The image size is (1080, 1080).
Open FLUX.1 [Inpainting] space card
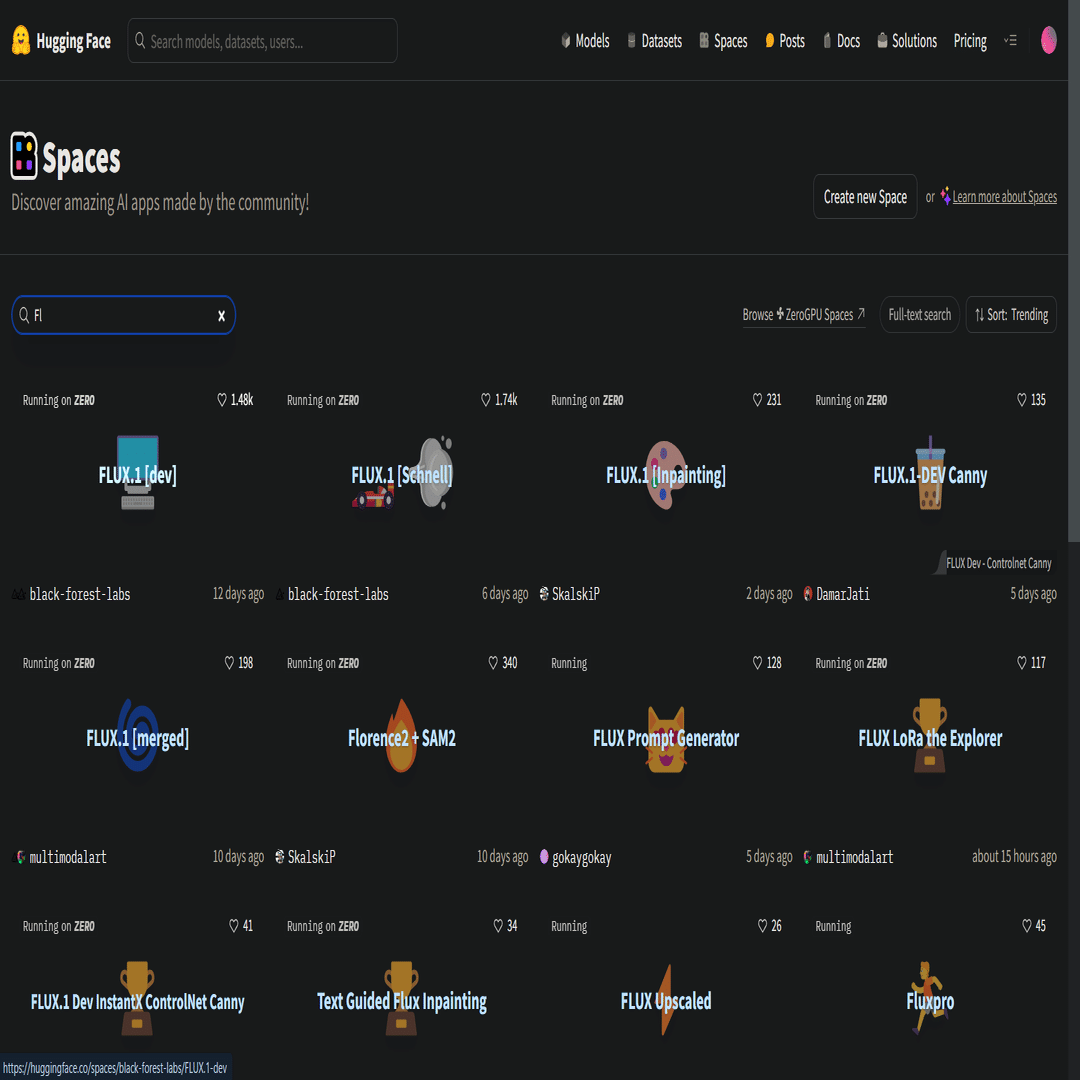click(x=666, y=475)
